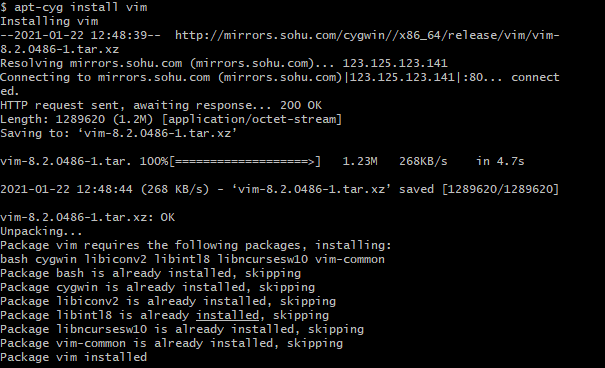Click the final 'Package vim installed' line
Viewport: 605px width, 368px height.
coord(73,357)
